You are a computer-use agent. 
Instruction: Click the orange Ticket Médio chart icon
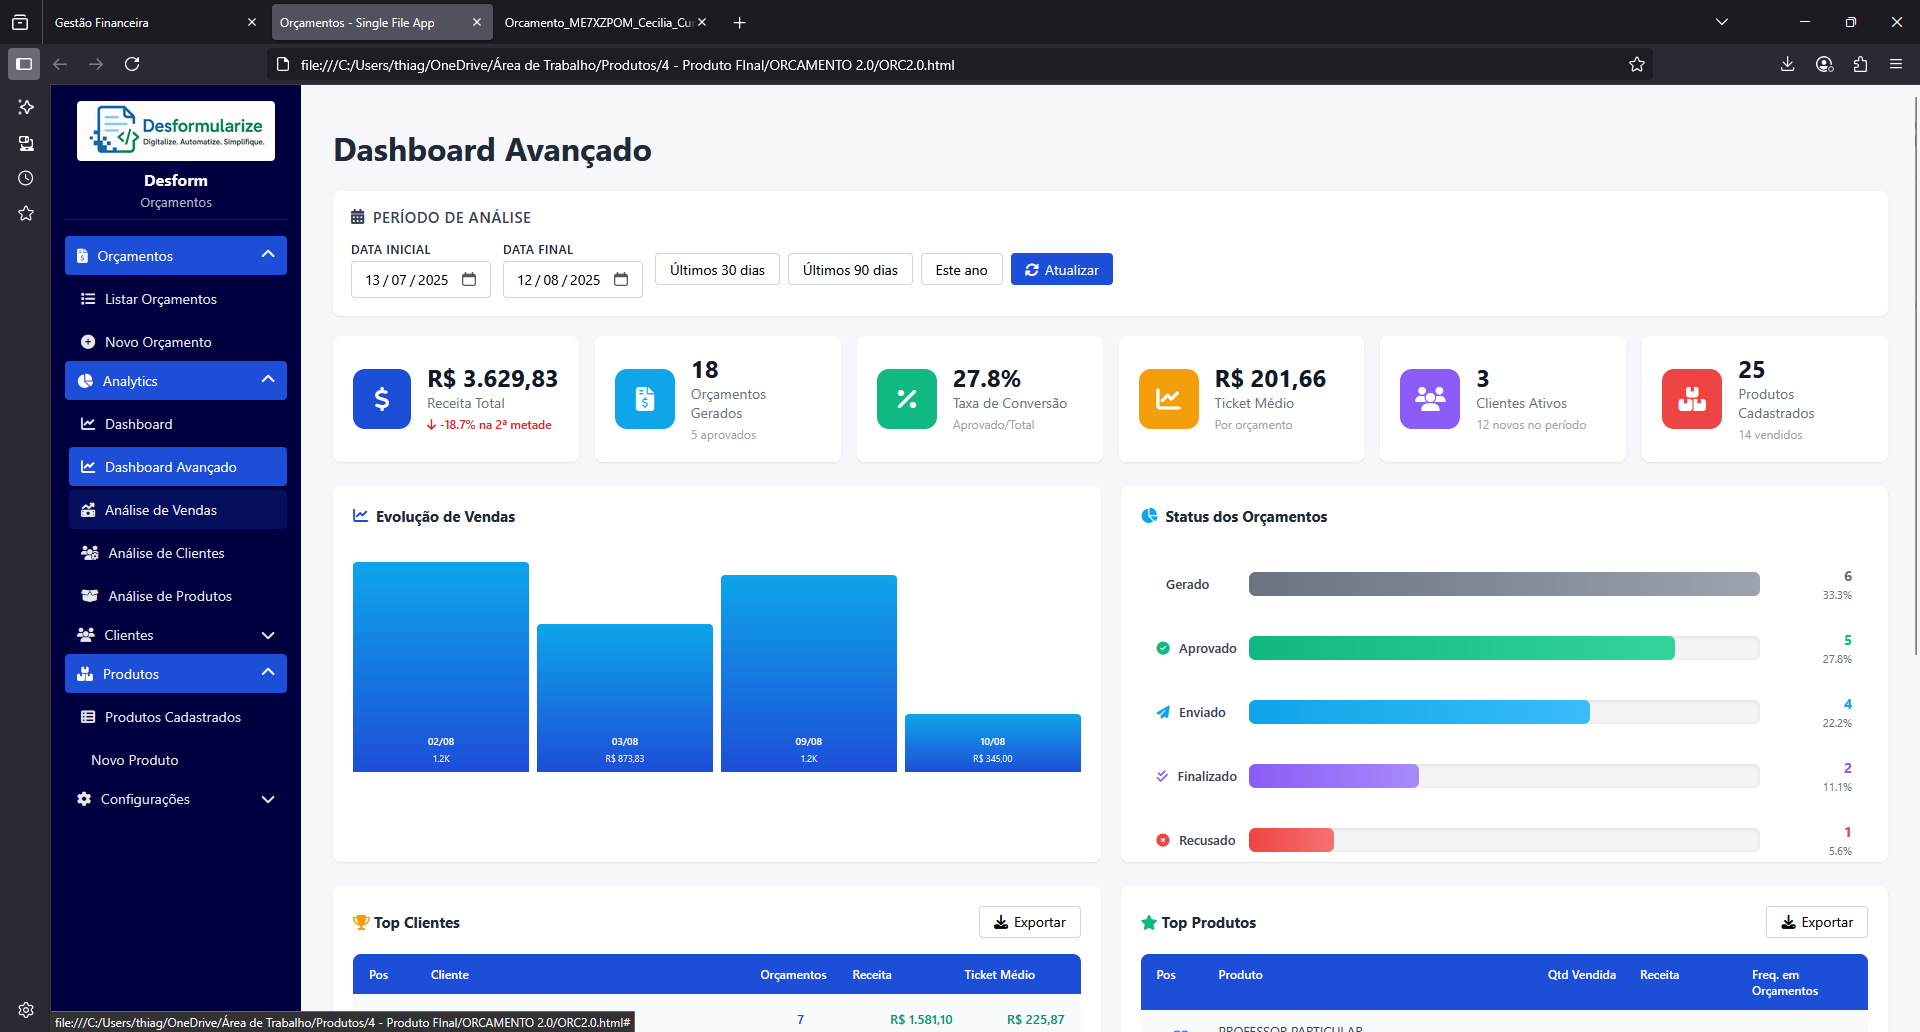tap(1168, 399)
